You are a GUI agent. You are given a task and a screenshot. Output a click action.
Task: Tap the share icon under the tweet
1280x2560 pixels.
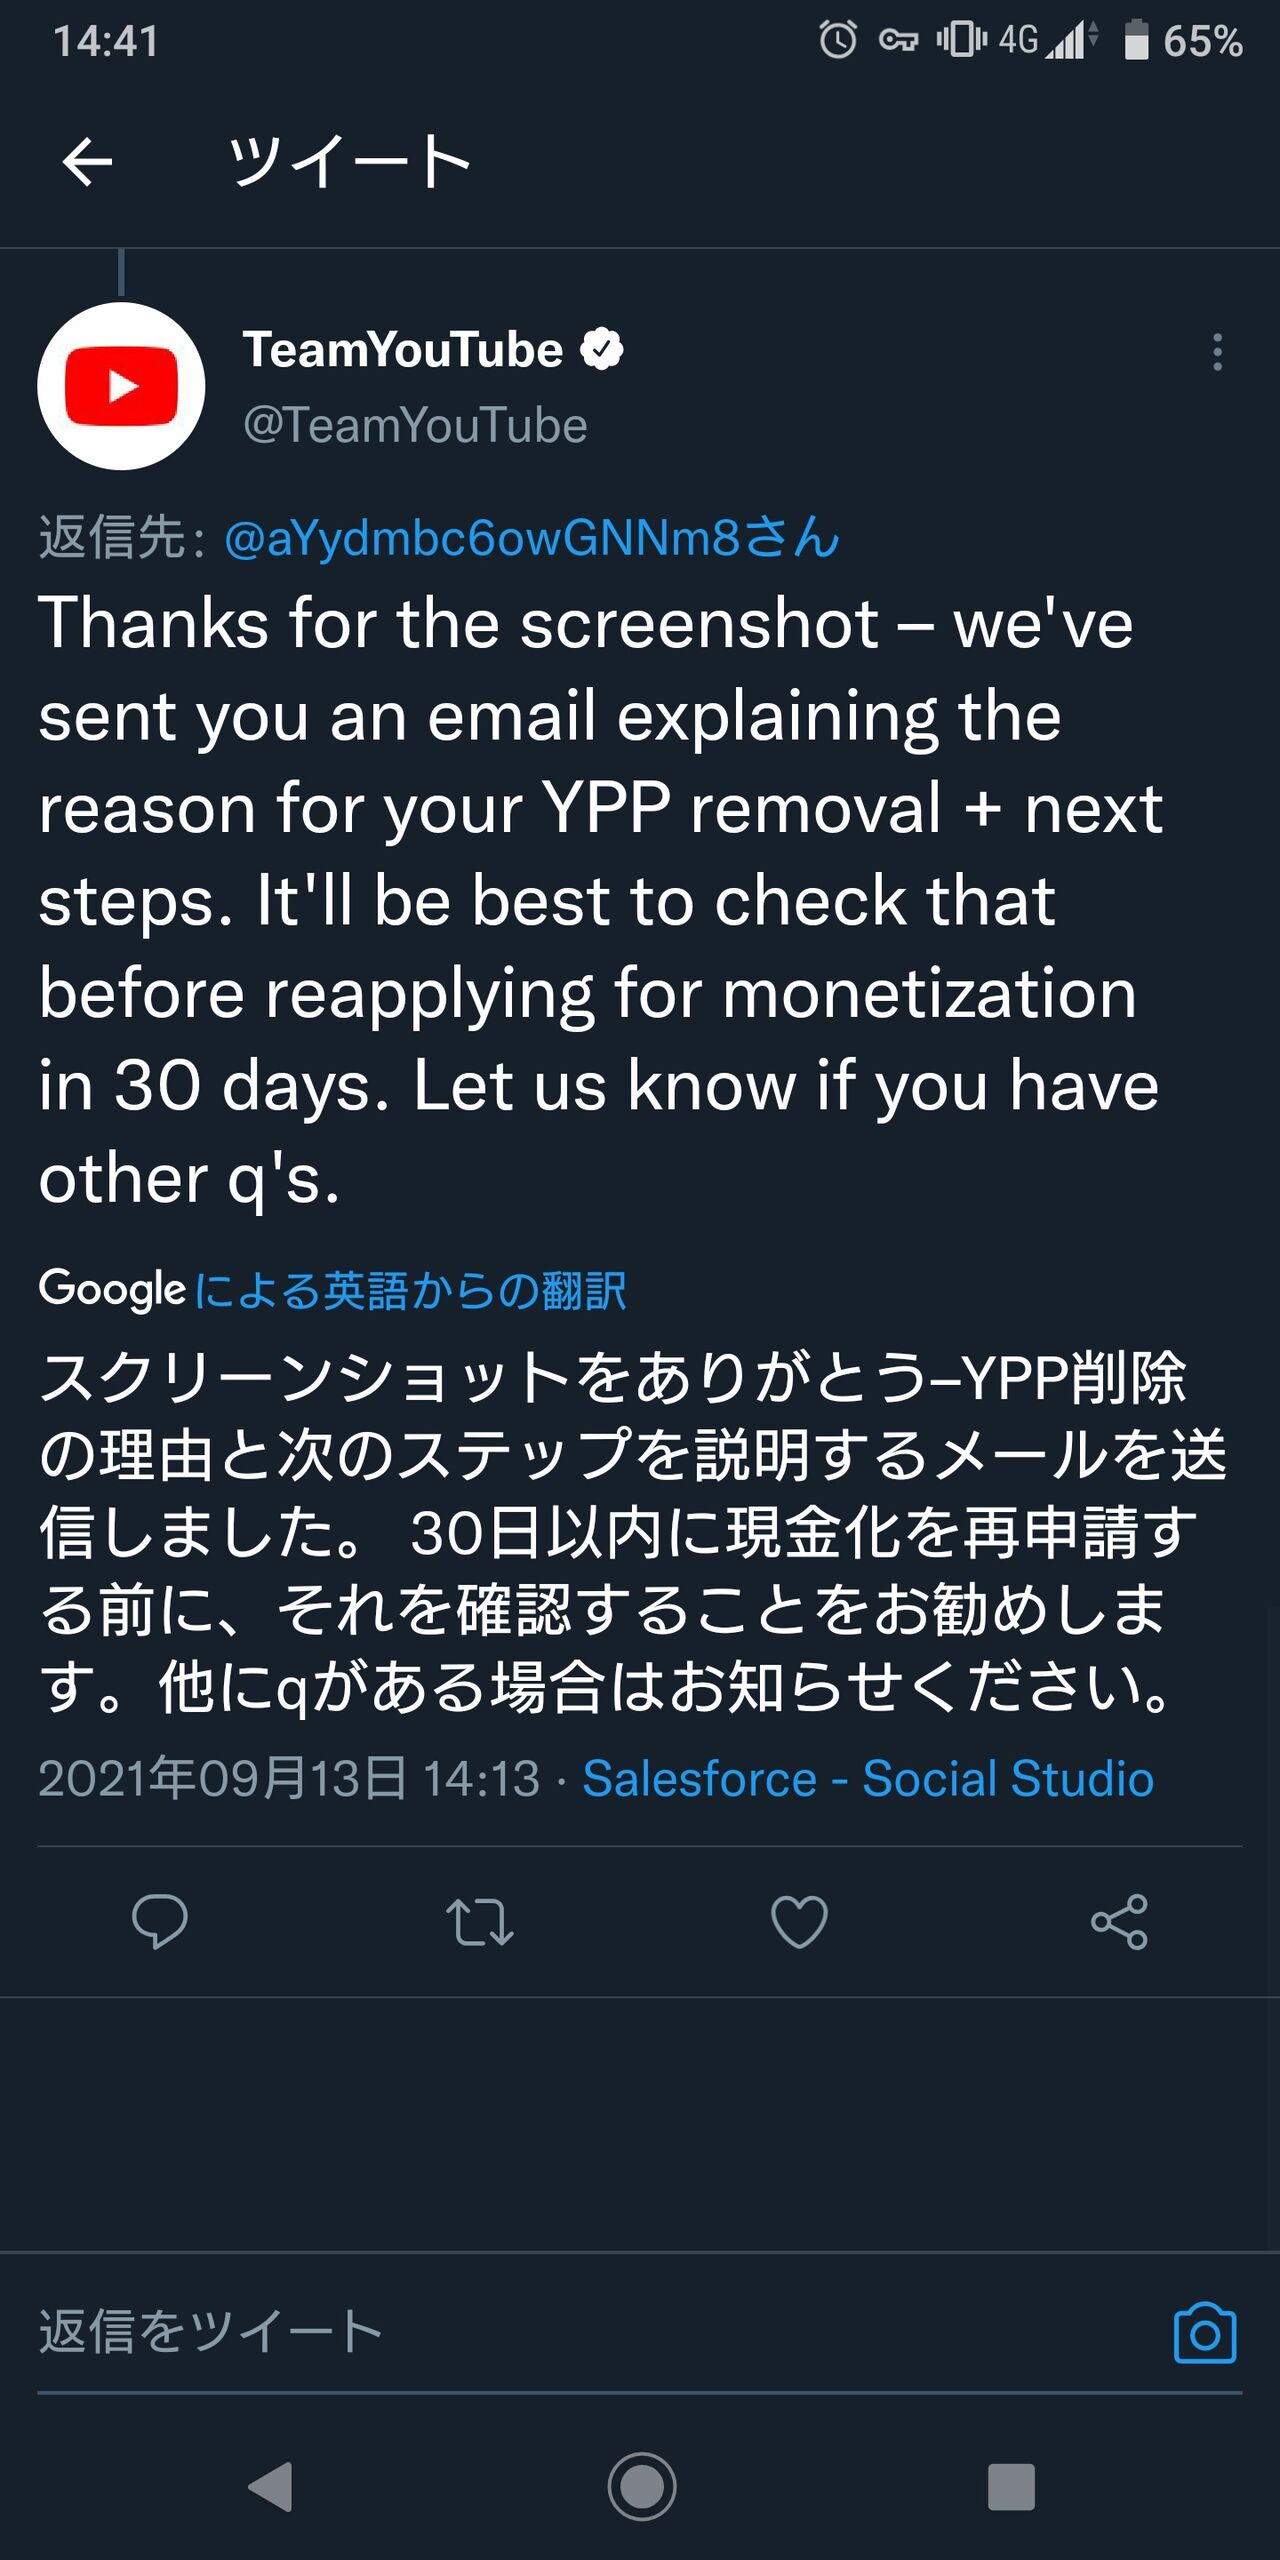pos(1120,1921)
